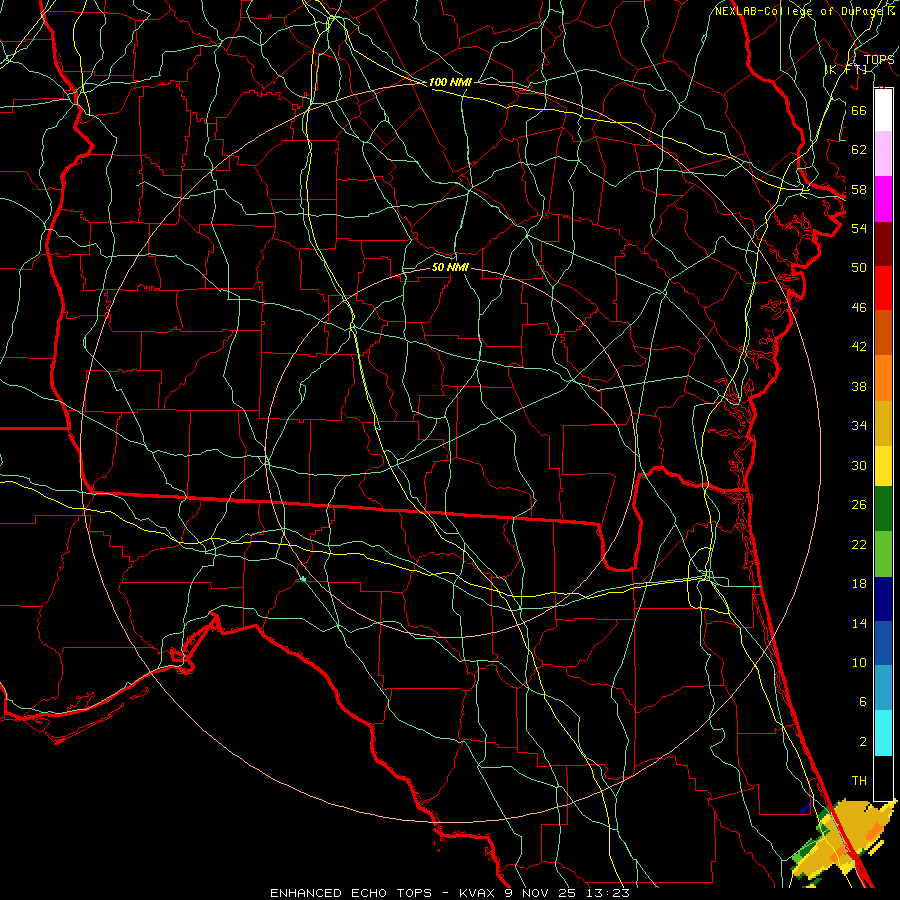Click the 30 value on the legend

(859, 465)
